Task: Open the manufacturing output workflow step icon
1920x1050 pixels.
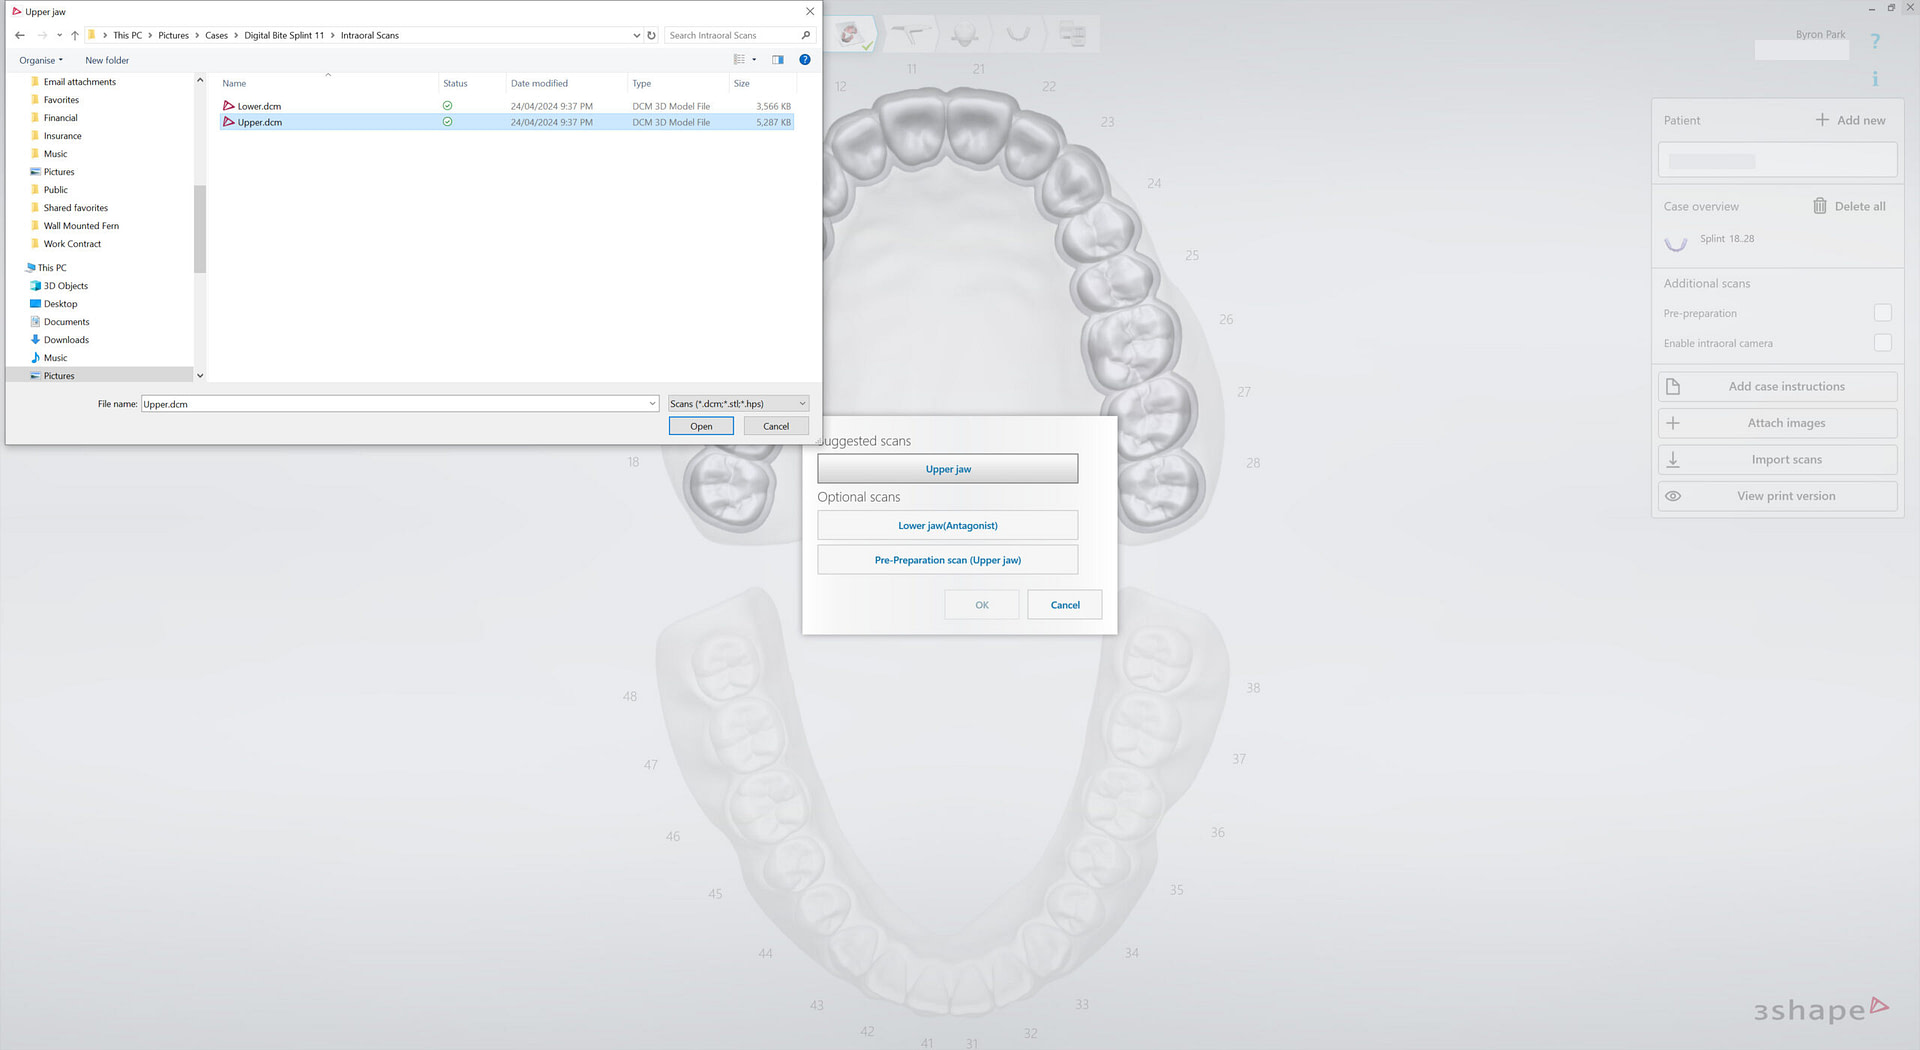Action: point(1072,33)
